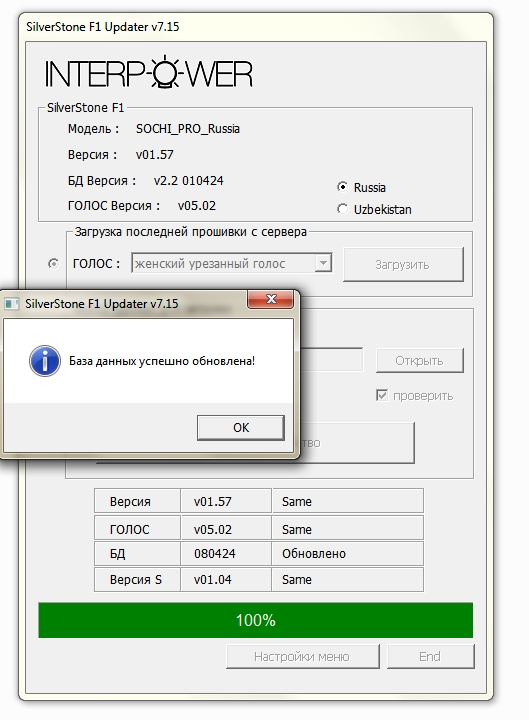Click OK in the success dialog
This screenshot has width=529, height=720.
pyautogui.click(x=241, y=428)
